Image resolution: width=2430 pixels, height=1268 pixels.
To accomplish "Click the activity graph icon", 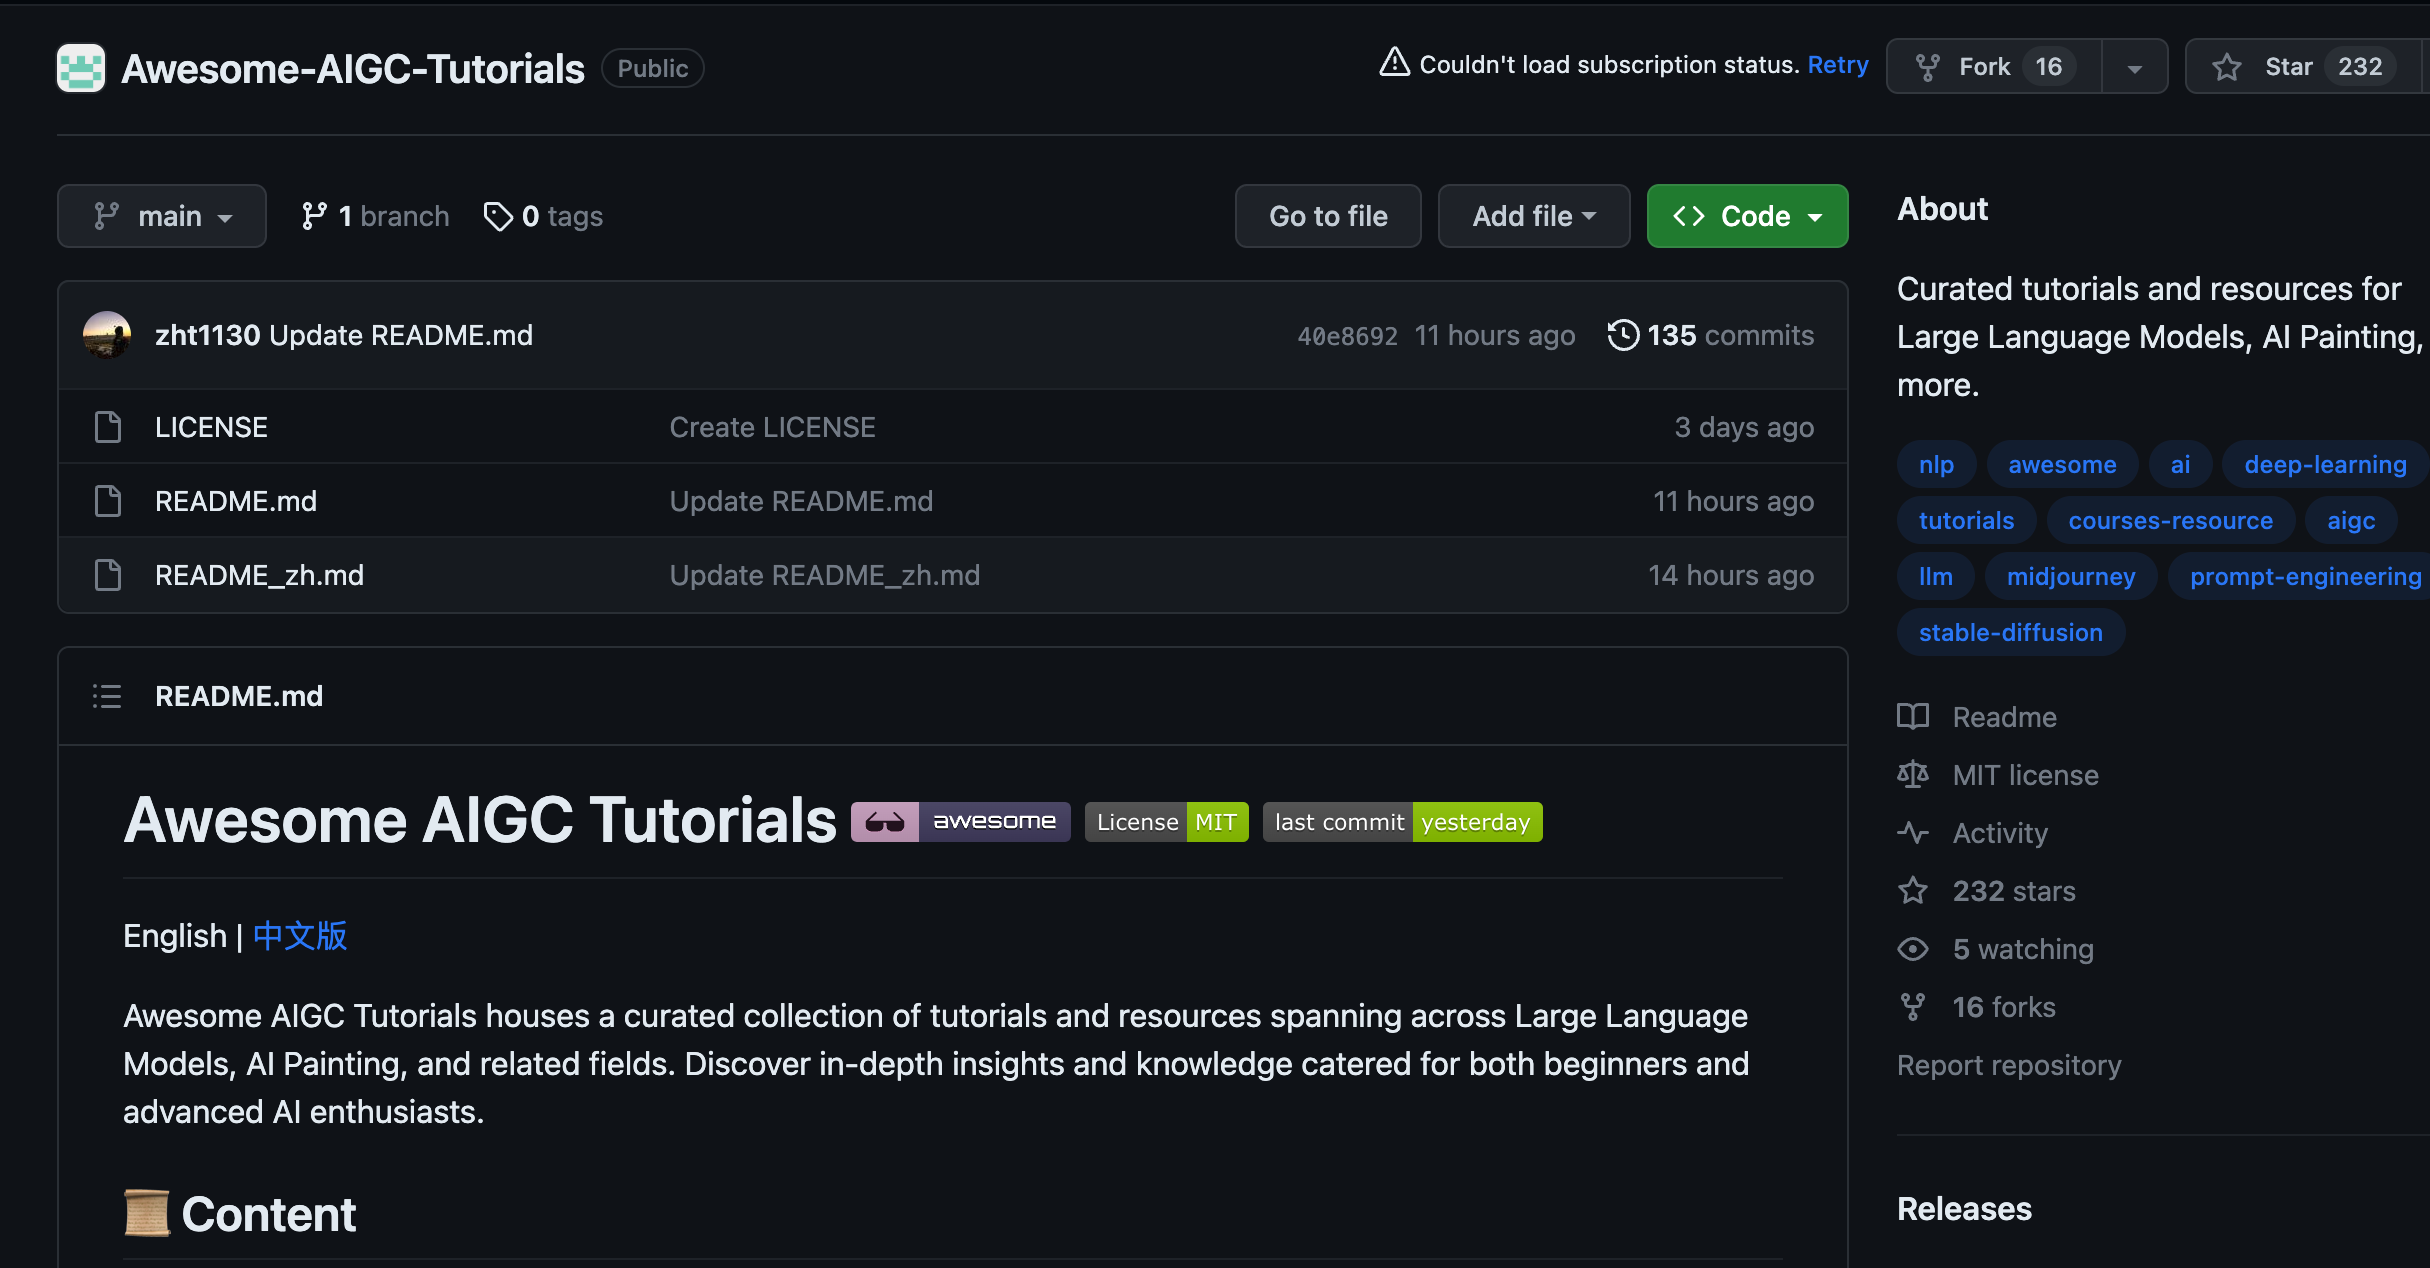I will pos(1916,832).
